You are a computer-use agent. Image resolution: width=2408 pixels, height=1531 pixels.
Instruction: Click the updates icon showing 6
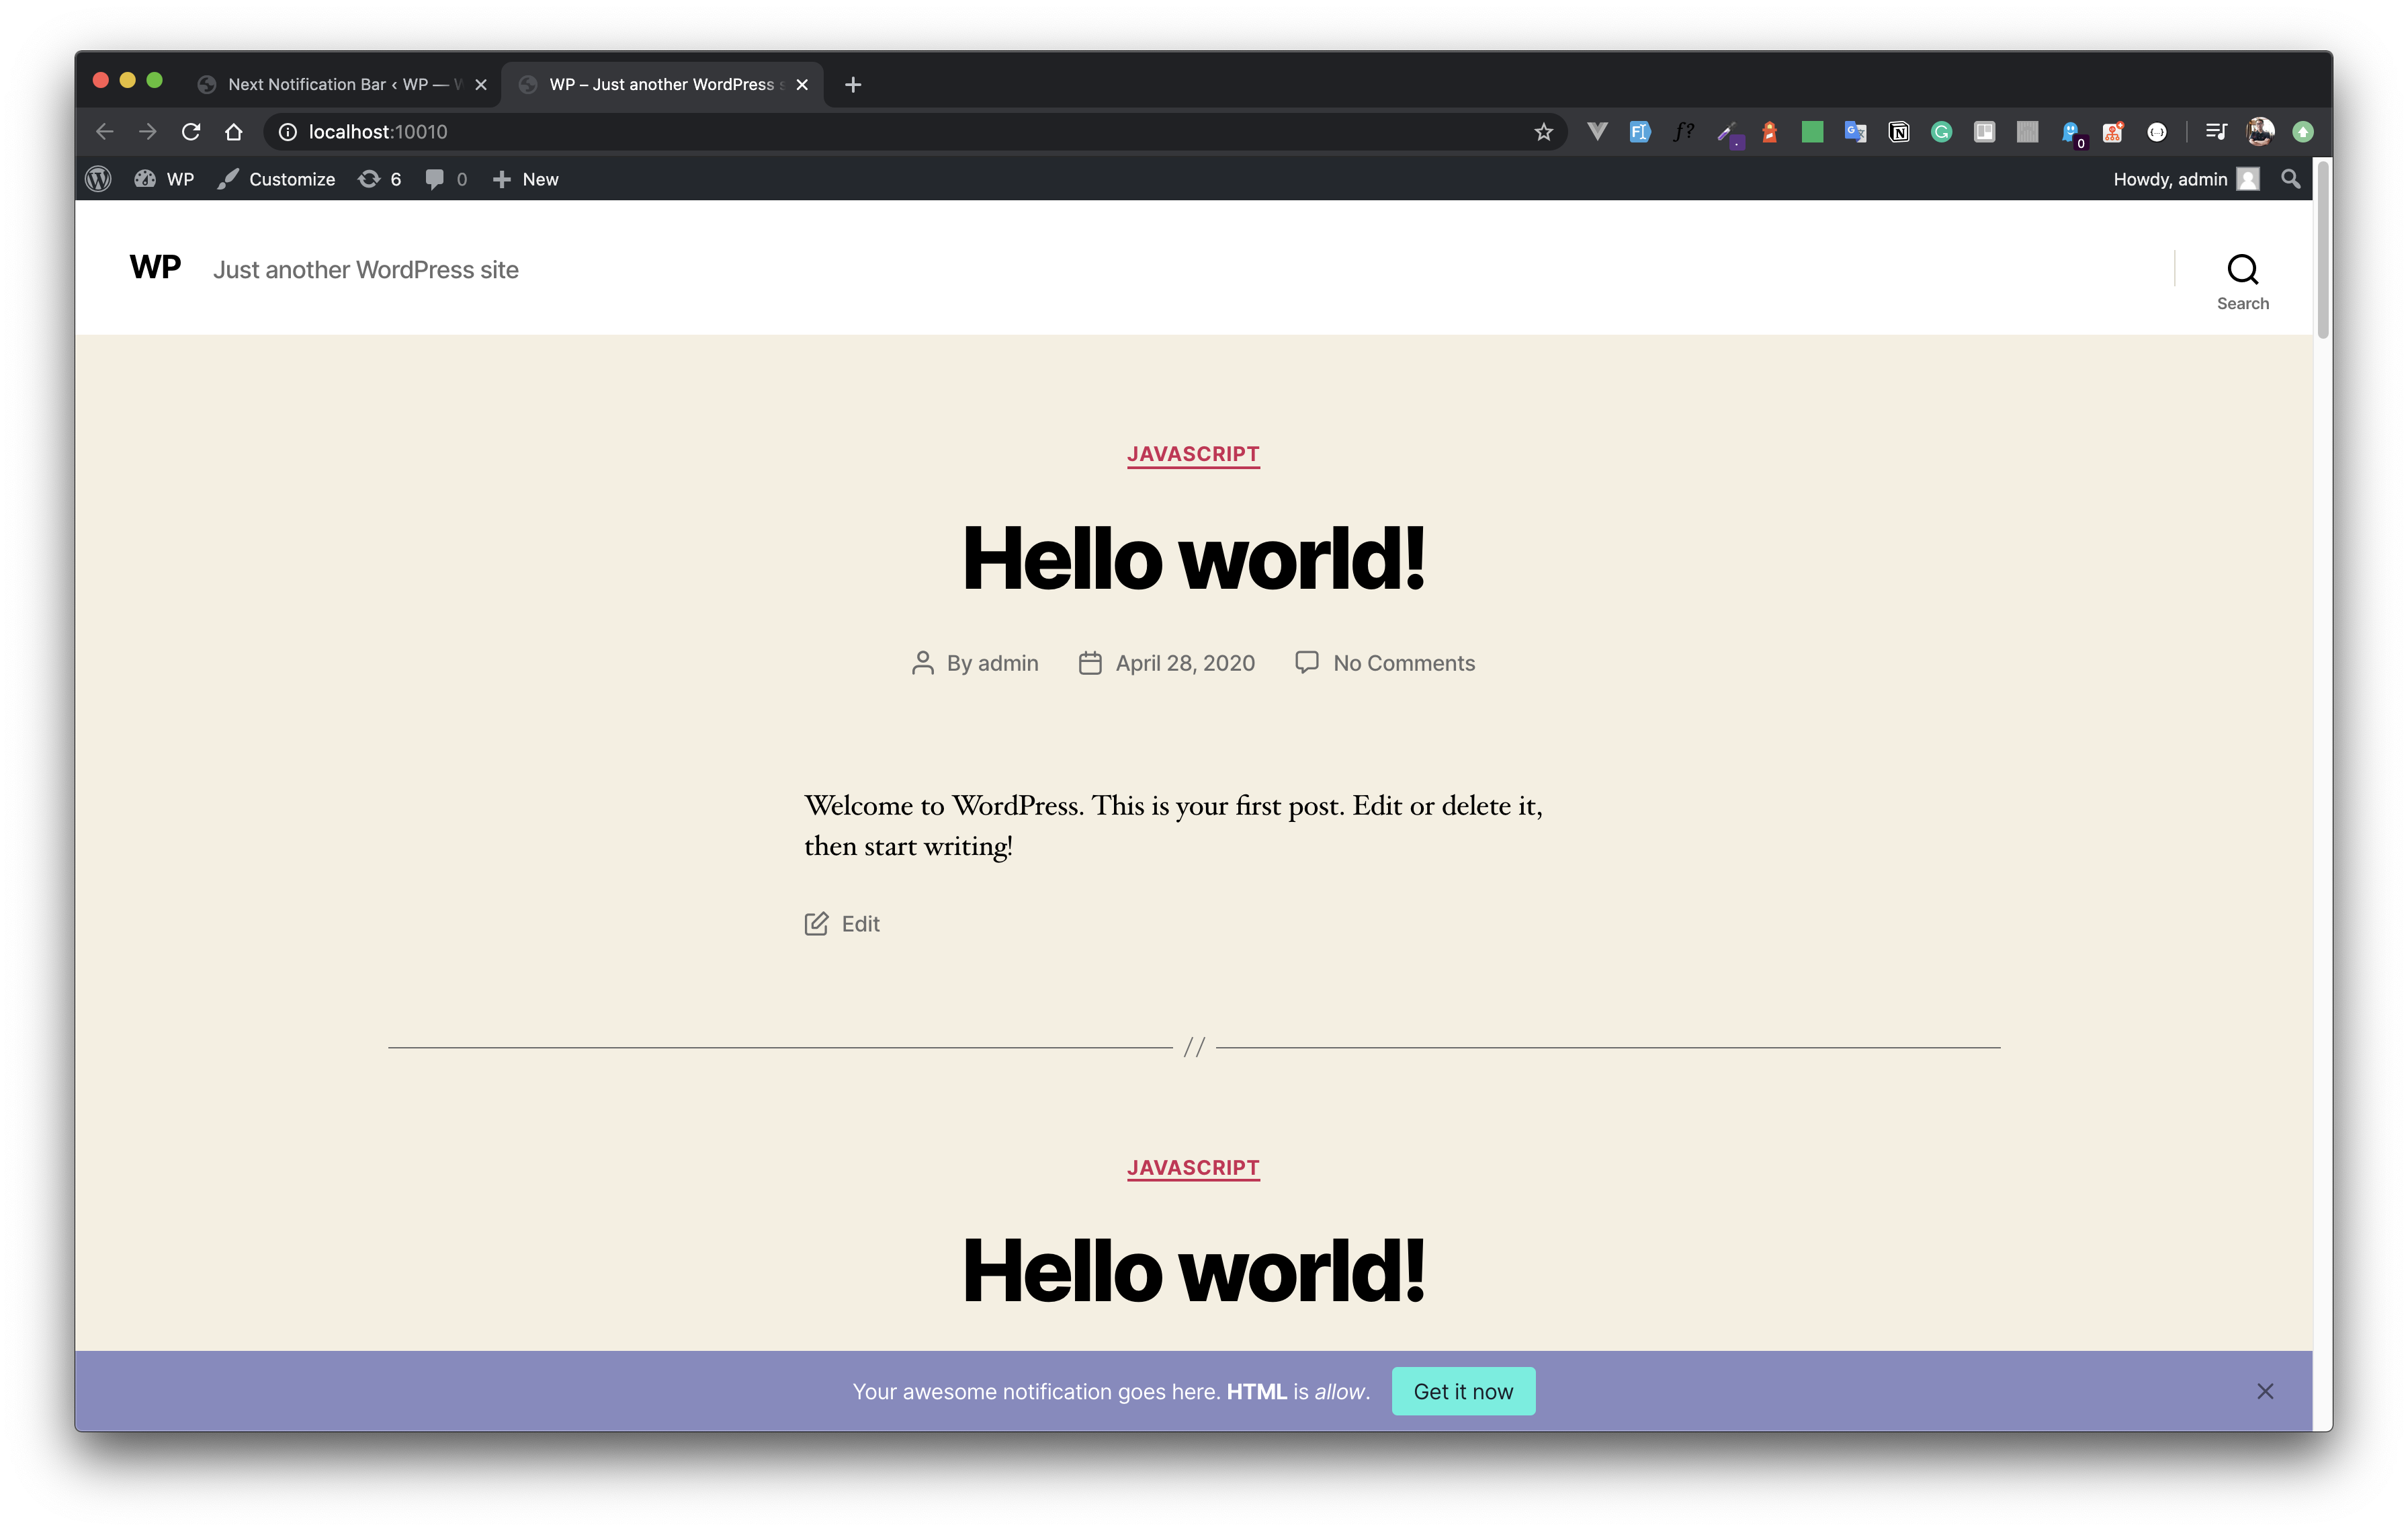[x=380, y=179]
